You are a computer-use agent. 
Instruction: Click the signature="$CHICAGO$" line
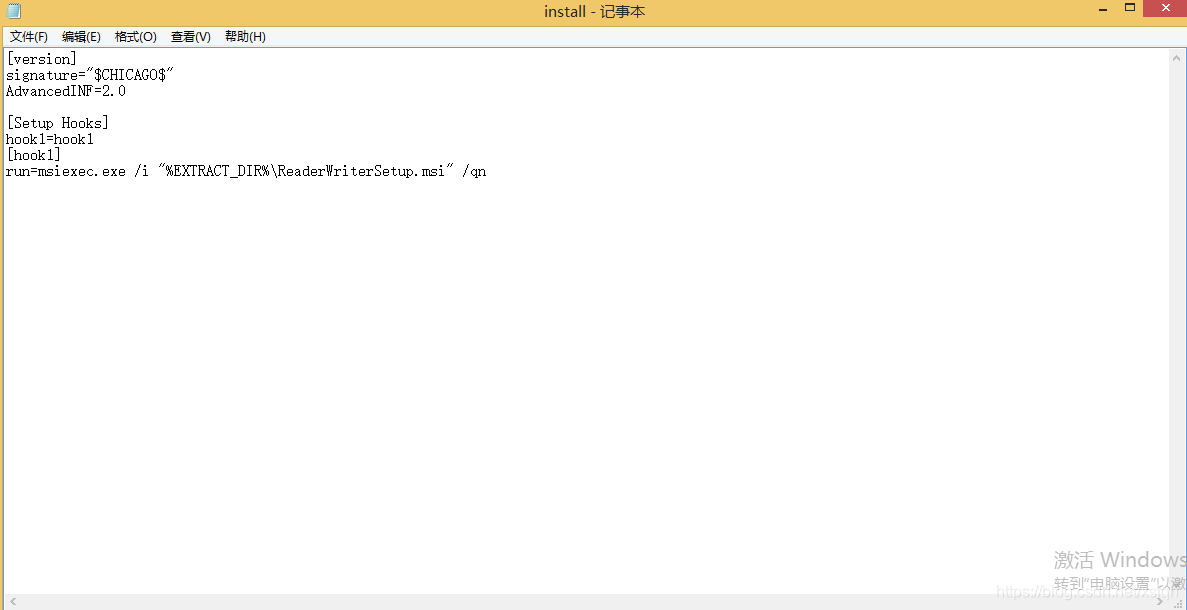click(90, 75)
